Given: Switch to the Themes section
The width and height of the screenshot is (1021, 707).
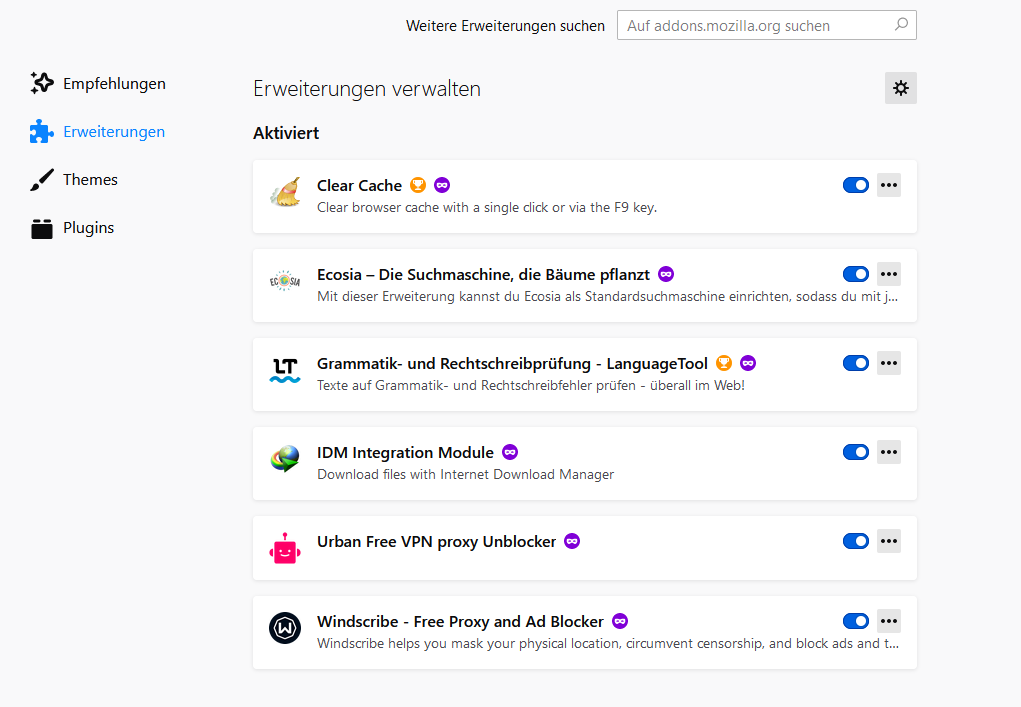Looking at the screenshot, I should coord(90,180).
